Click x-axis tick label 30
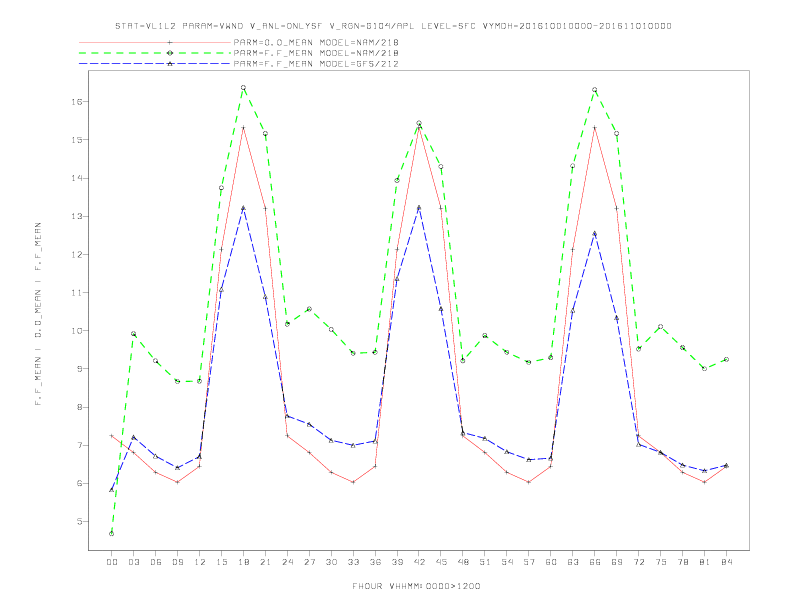Image resolution: width=792 pixels, height=612 pixels. point(331,562)
